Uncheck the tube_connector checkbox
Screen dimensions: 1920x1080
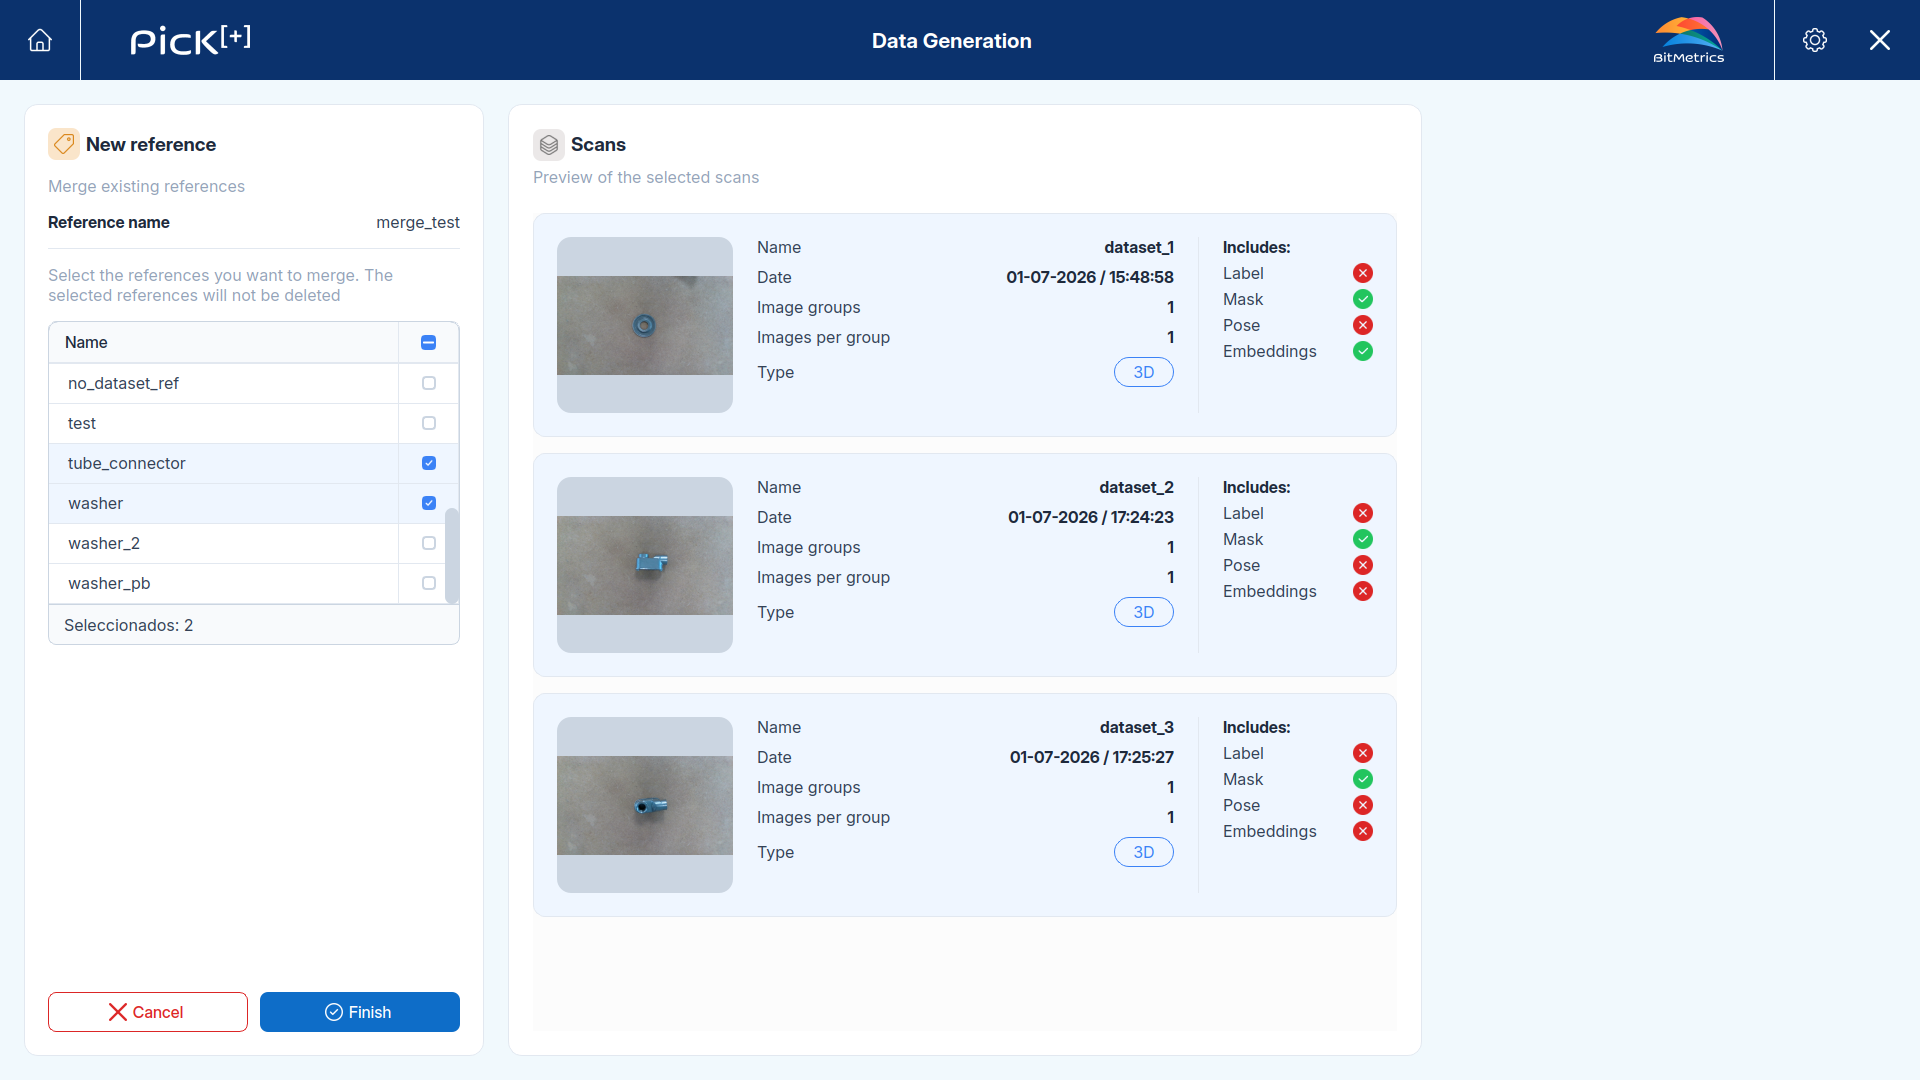tap(429, 463)
